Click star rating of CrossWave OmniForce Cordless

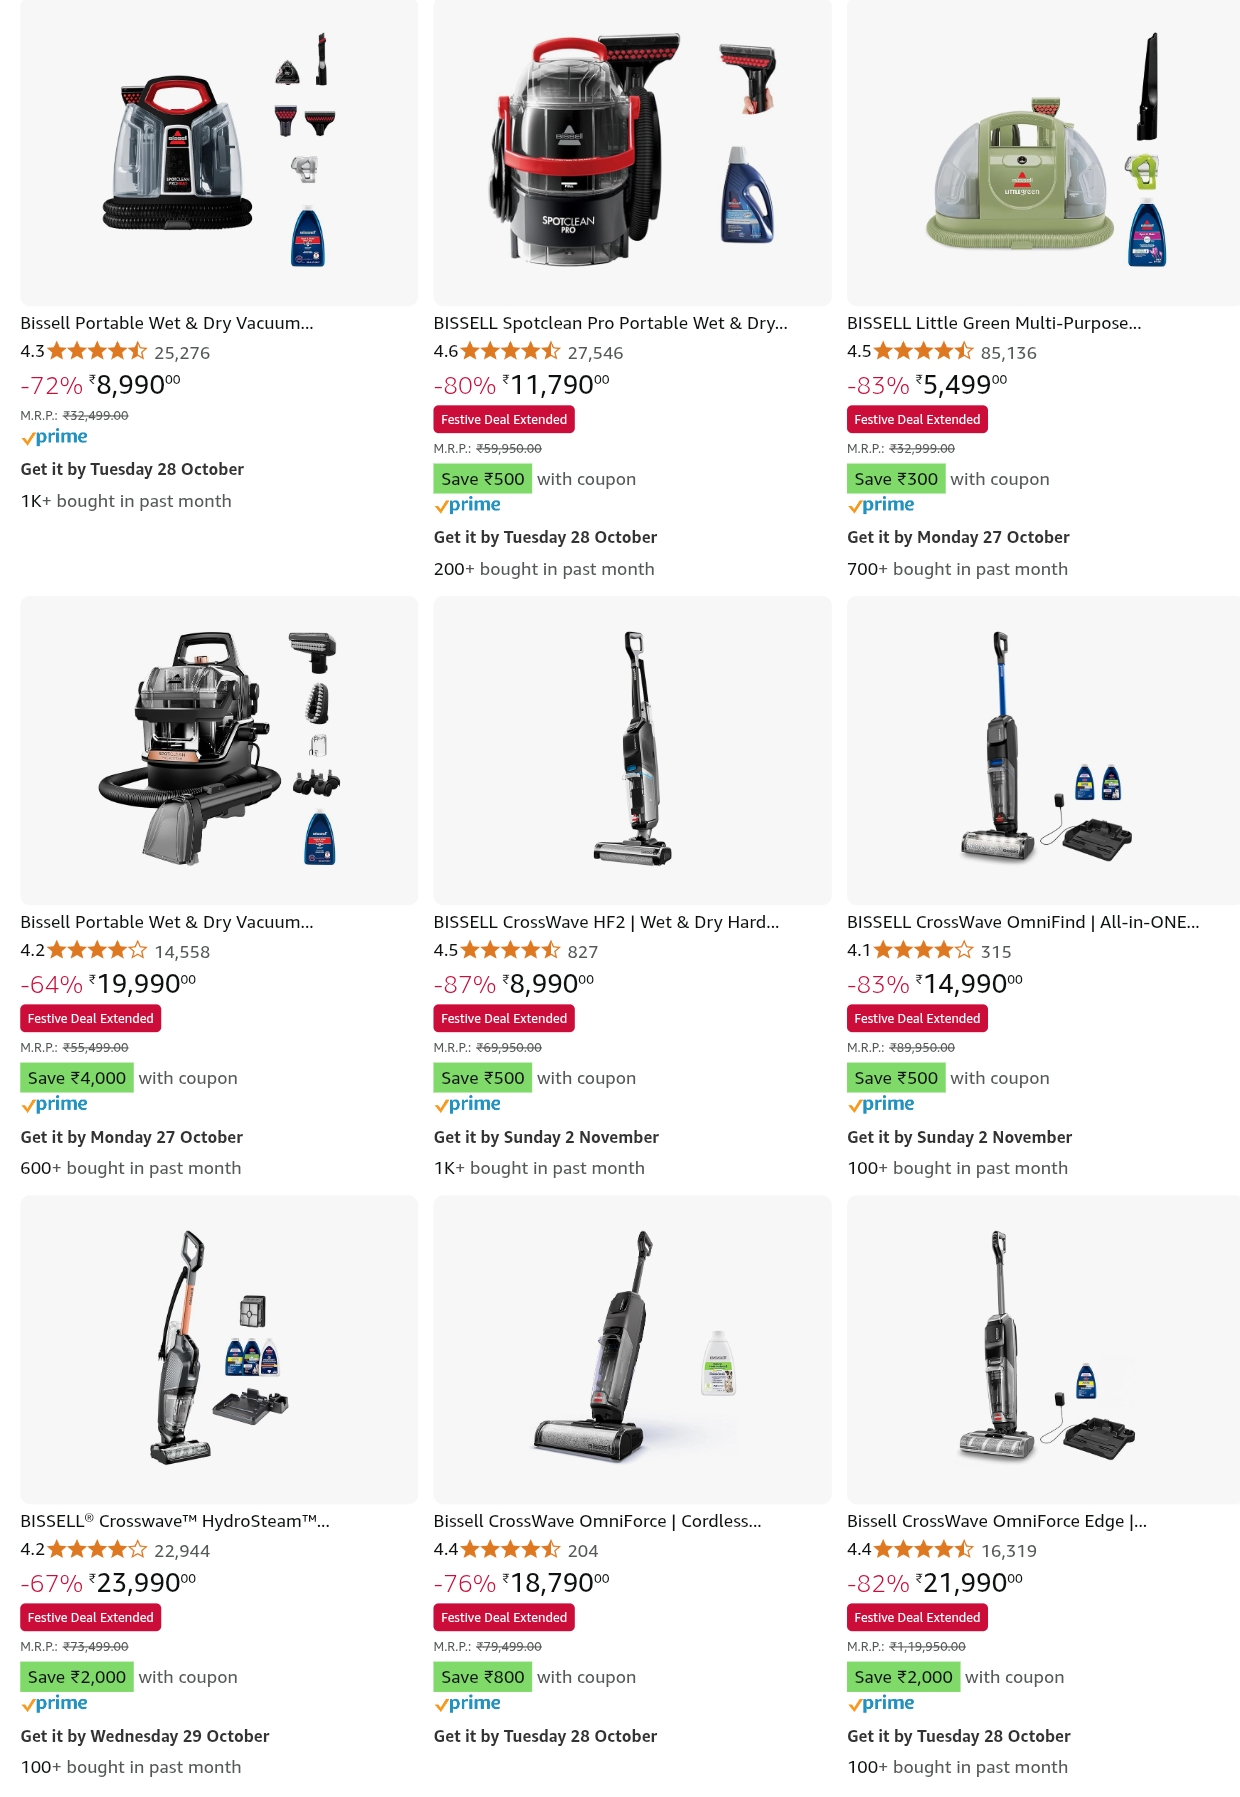coord(510,1550)
